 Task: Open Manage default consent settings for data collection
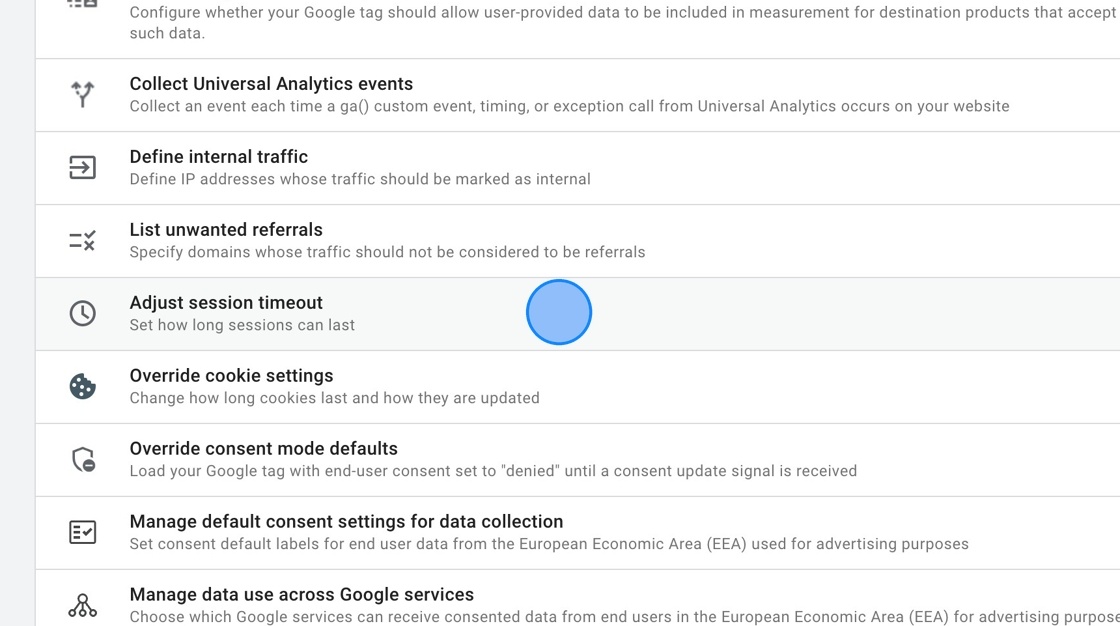tap(345, 521)
